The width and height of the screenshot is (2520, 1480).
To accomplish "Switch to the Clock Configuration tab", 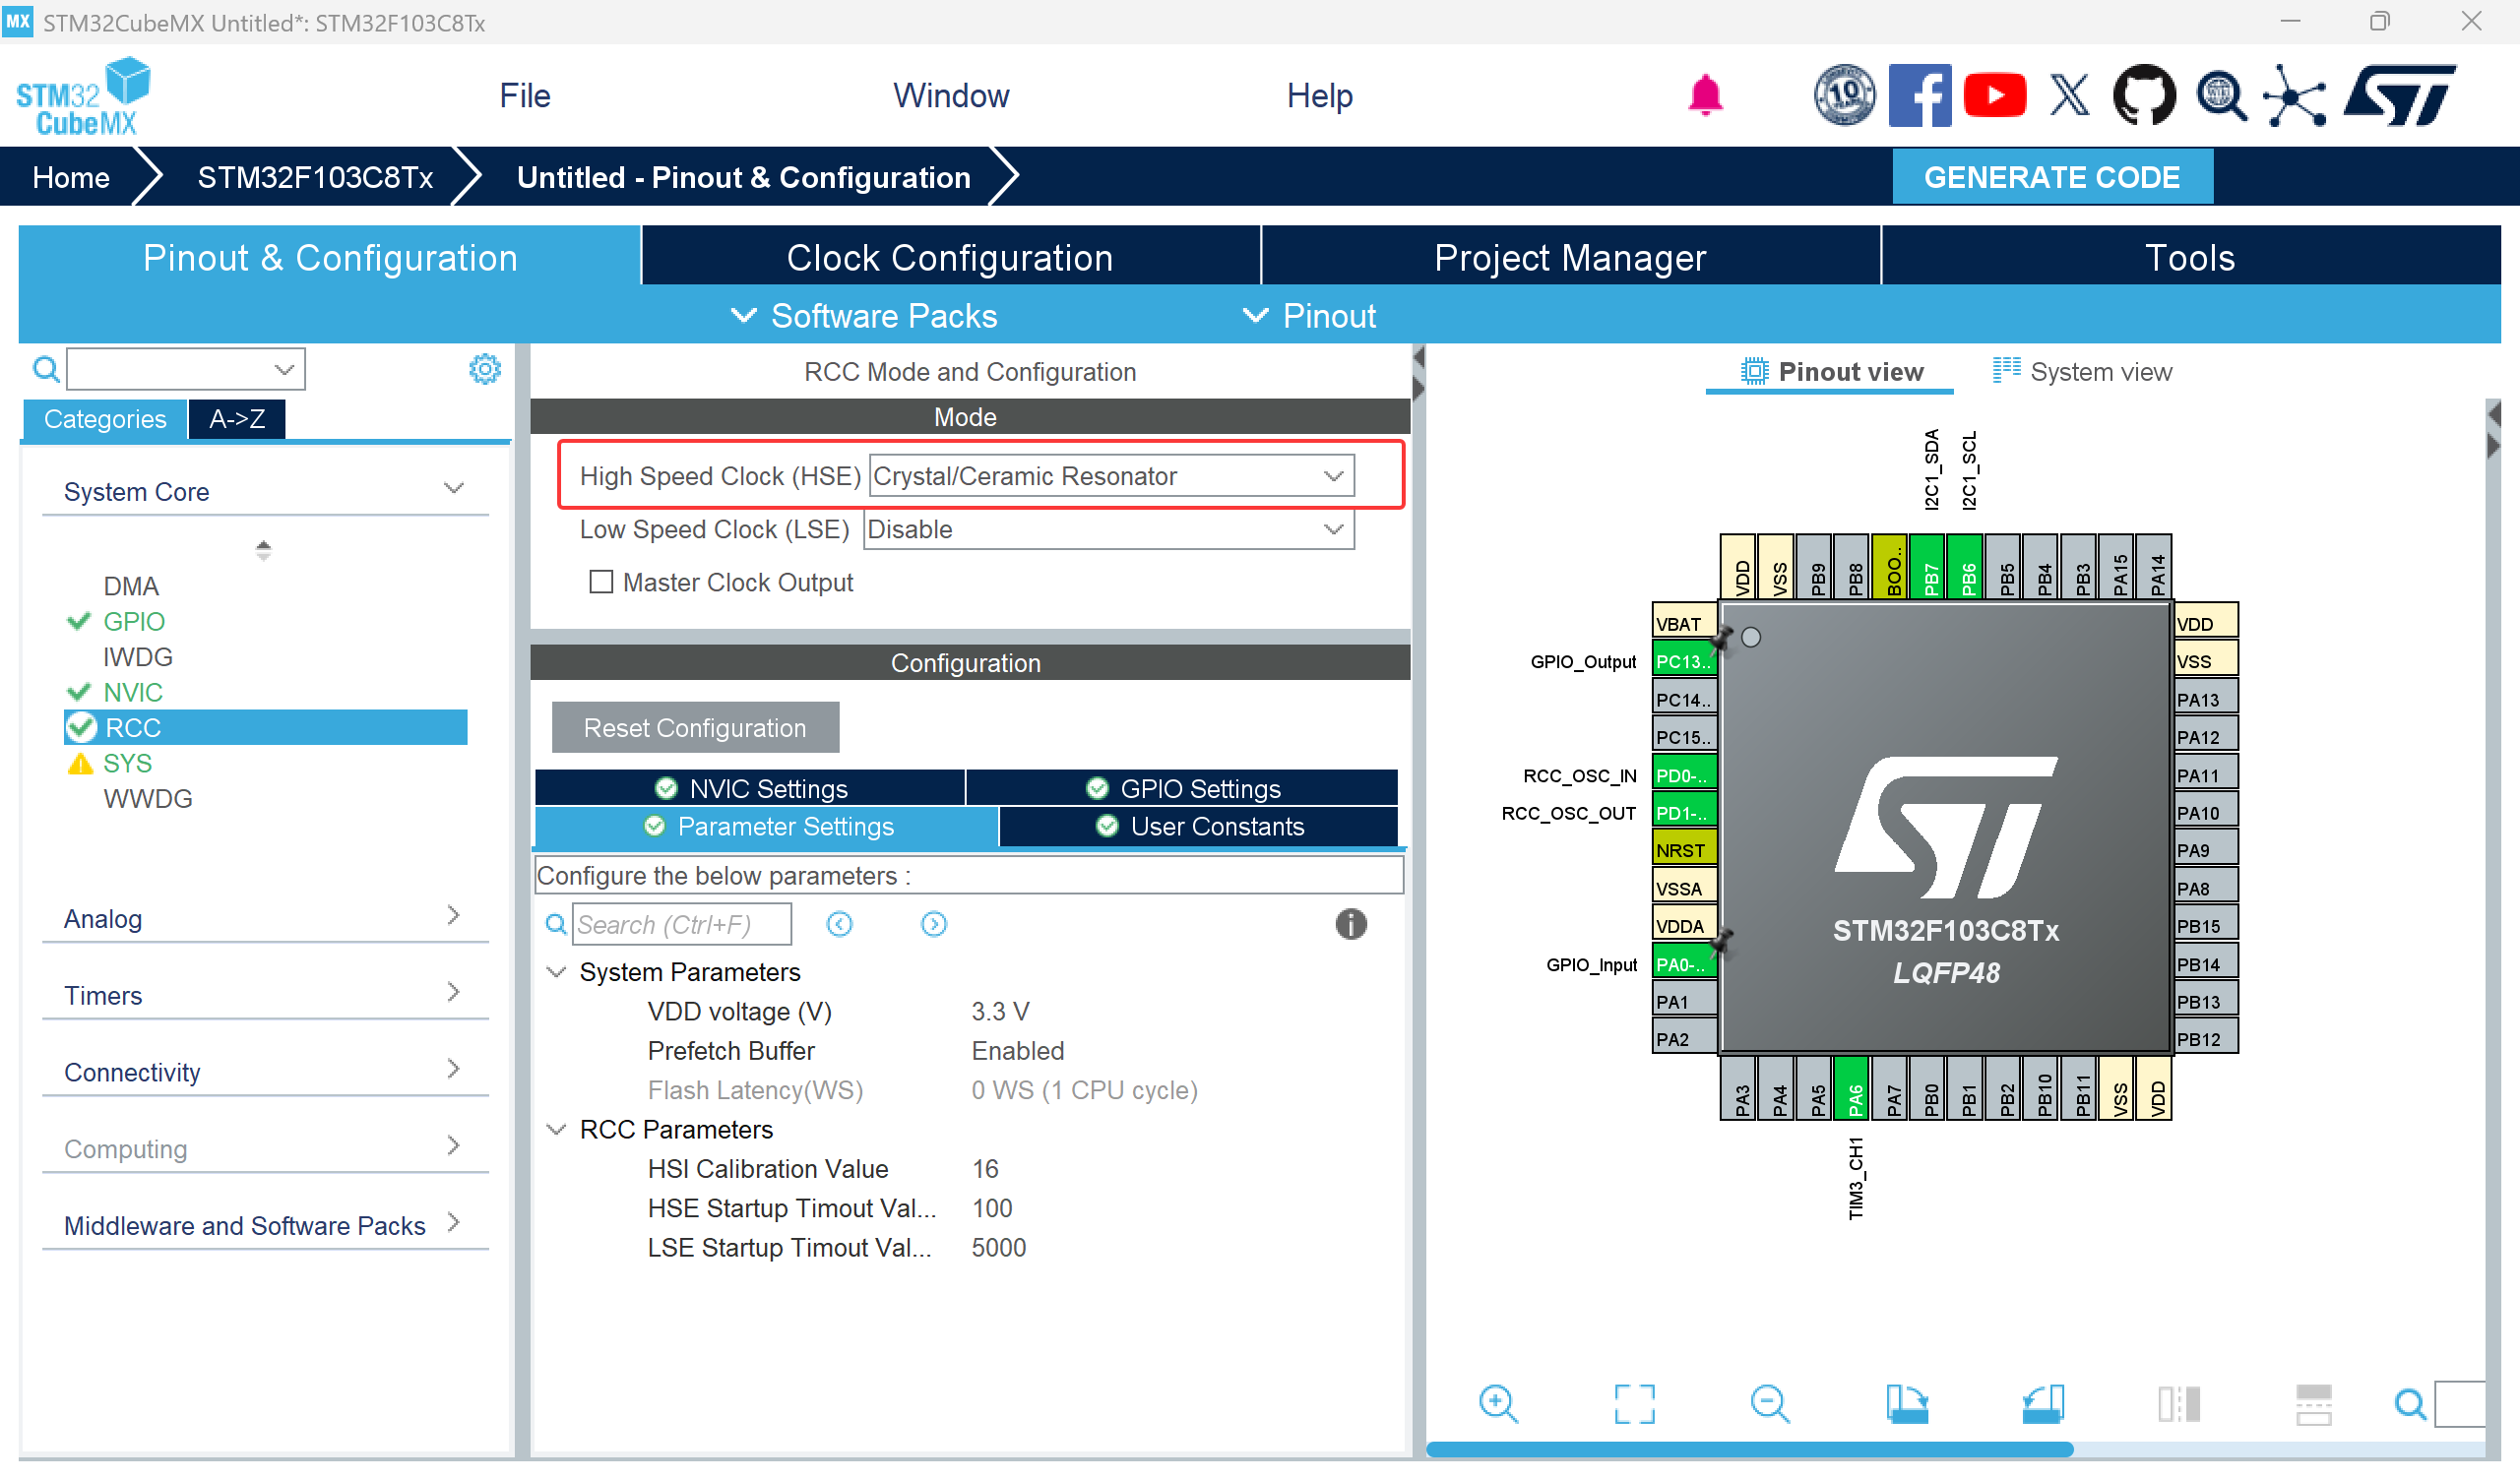I will [950, 257].
